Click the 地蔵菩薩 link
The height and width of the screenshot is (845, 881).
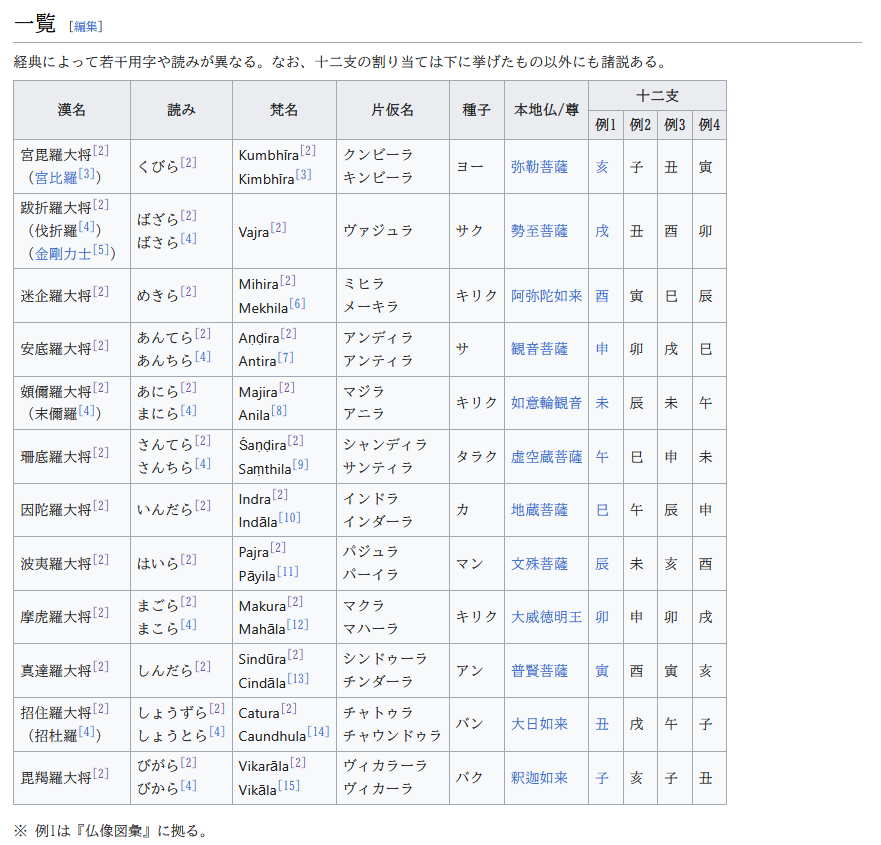tap(539, 510)
